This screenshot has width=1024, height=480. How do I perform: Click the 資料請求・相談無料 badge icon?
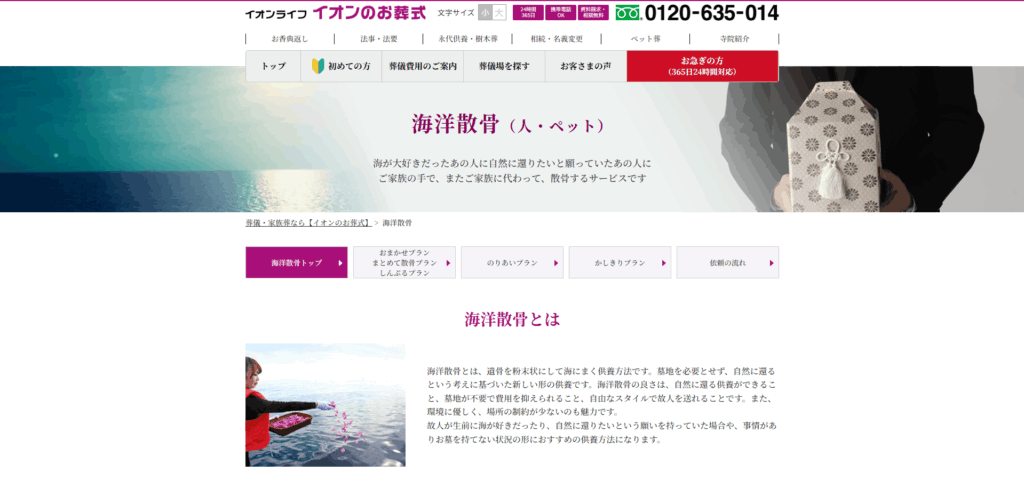pyautogui.click(x=593, y=13)
